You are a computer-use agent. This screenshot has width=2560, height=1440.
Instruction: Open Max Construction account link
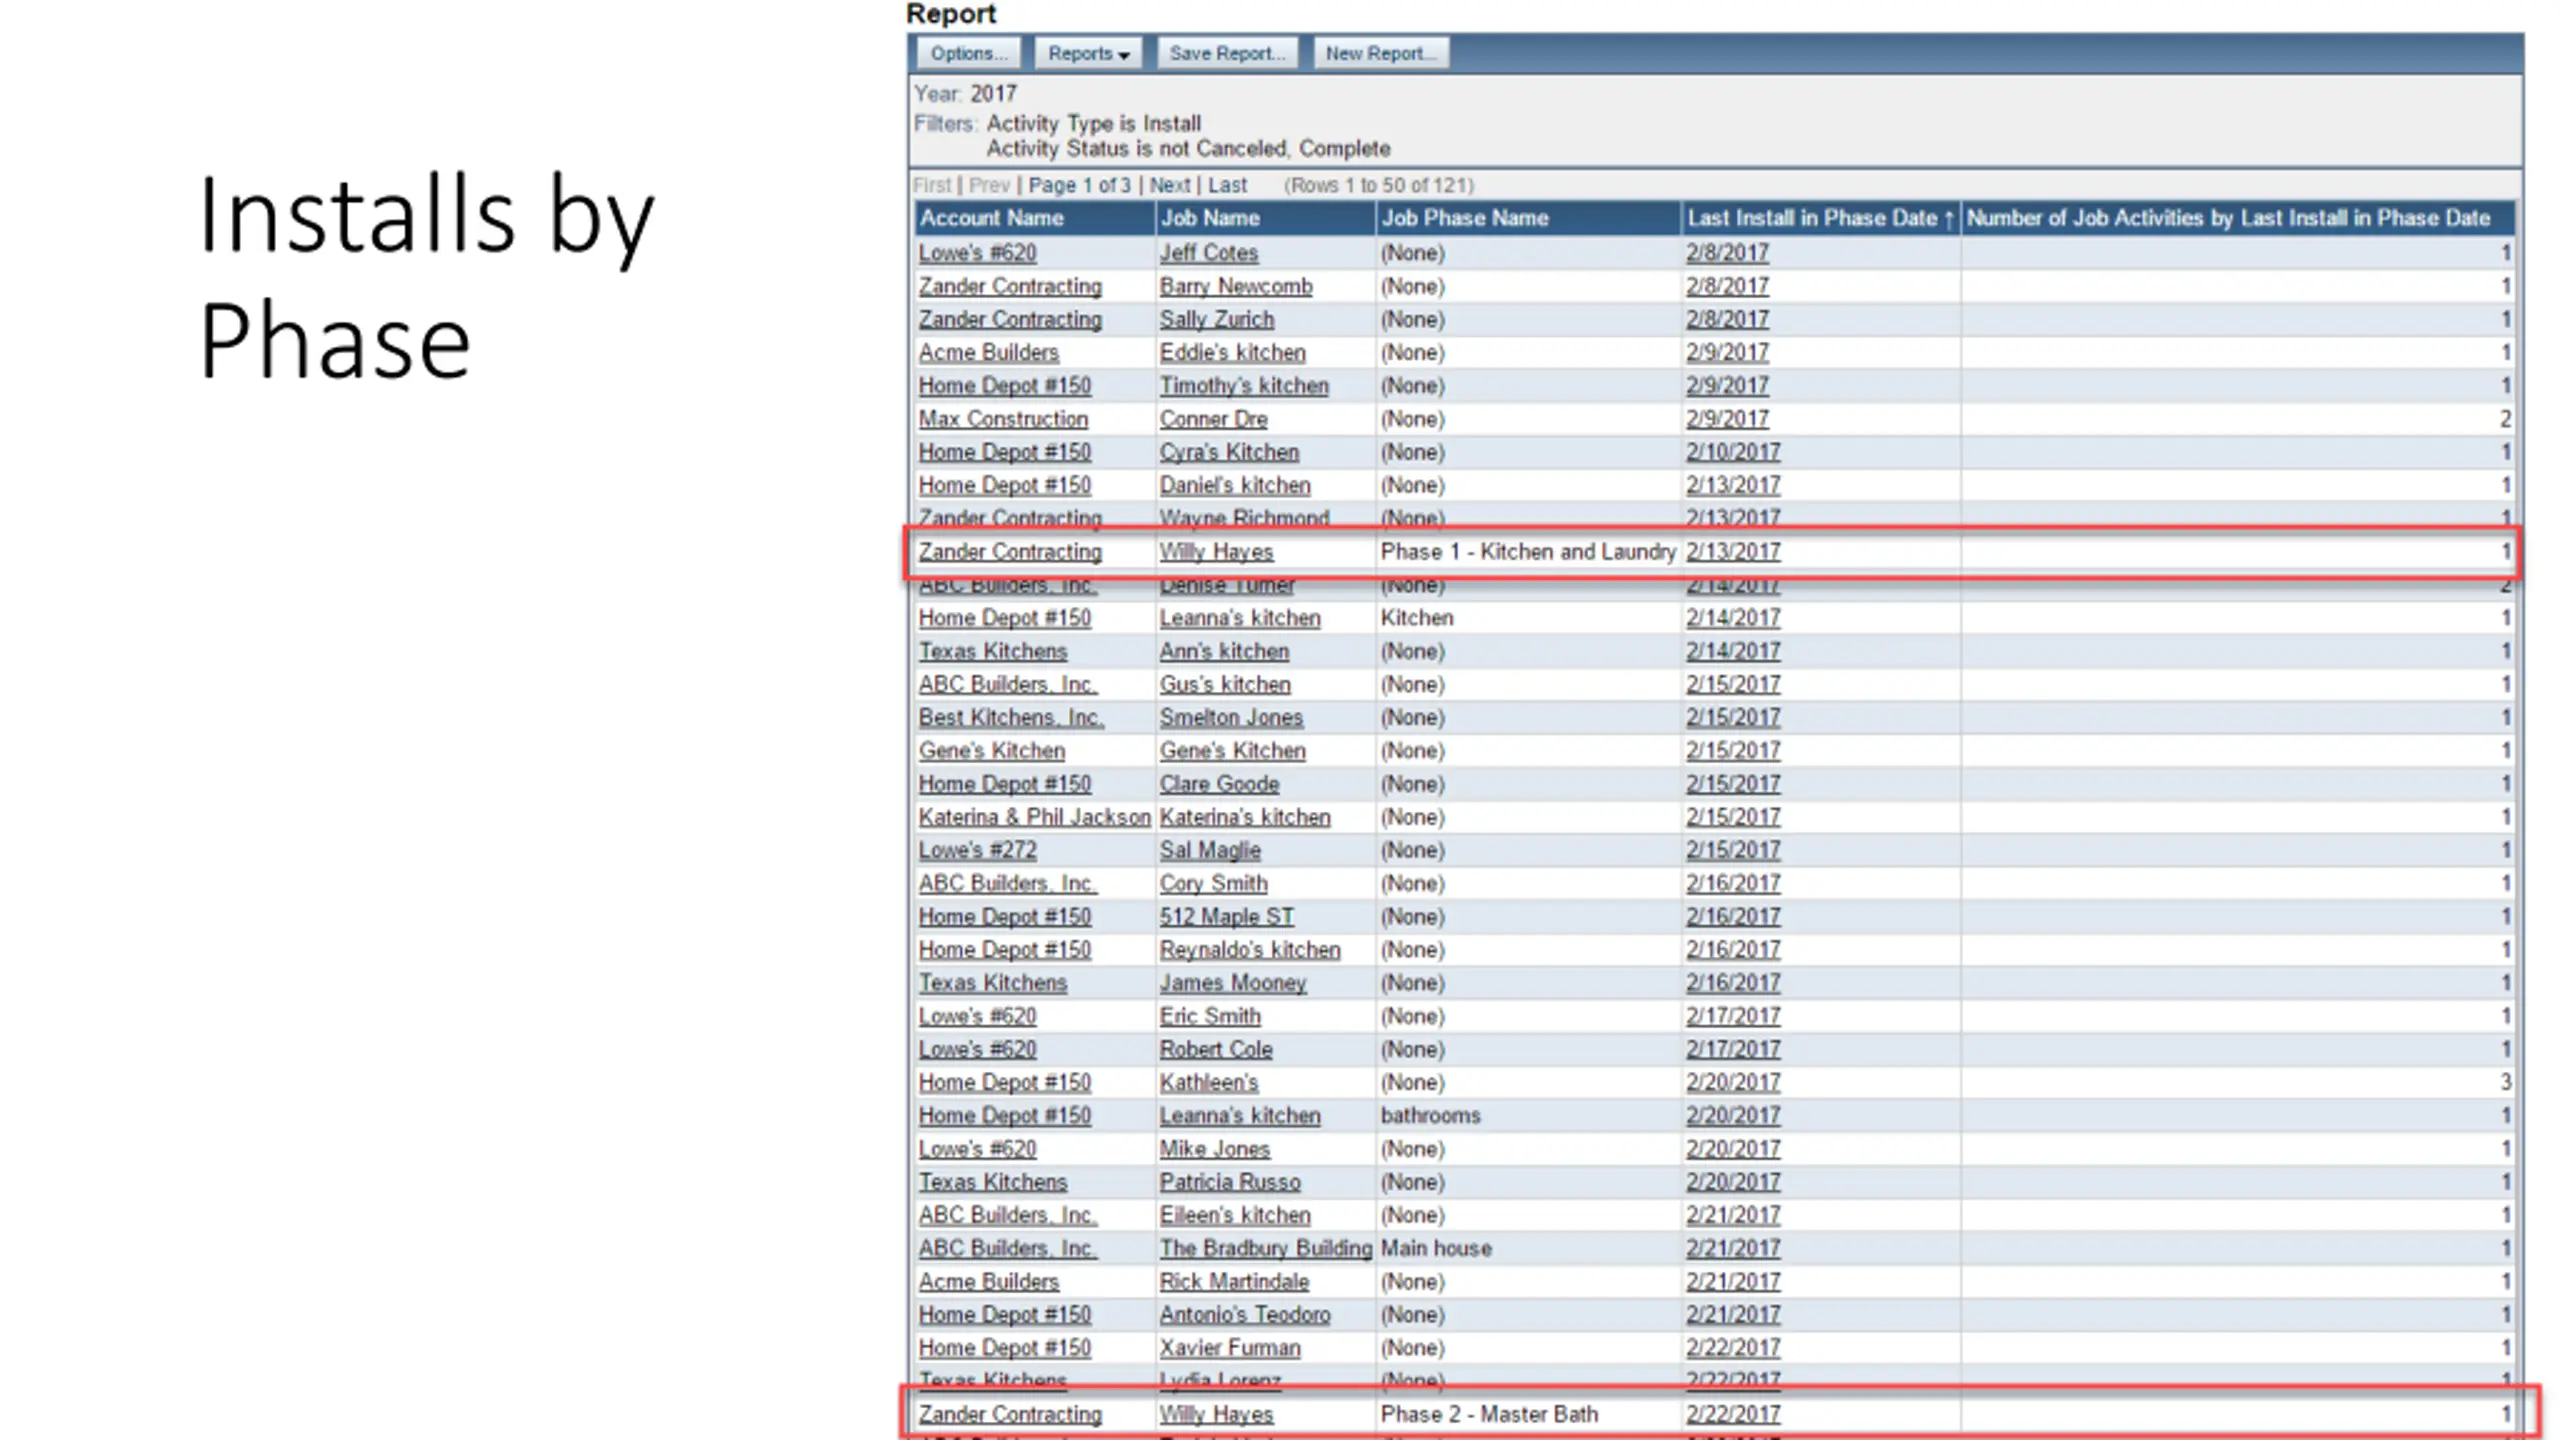1003,419
